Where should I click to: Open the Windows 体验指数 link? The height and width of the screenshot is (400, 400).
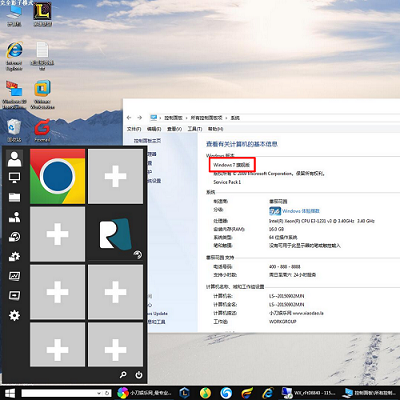301,211
